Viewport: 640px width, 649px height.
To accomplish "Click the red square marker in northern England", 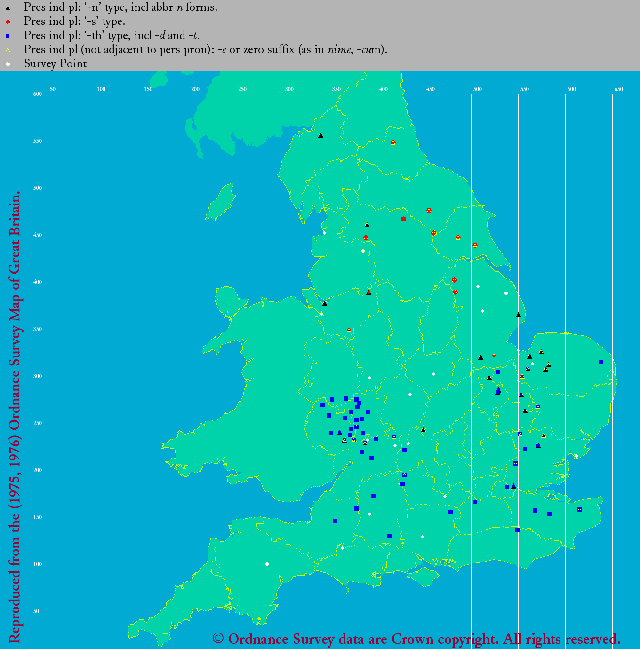I will click(403, 219).
